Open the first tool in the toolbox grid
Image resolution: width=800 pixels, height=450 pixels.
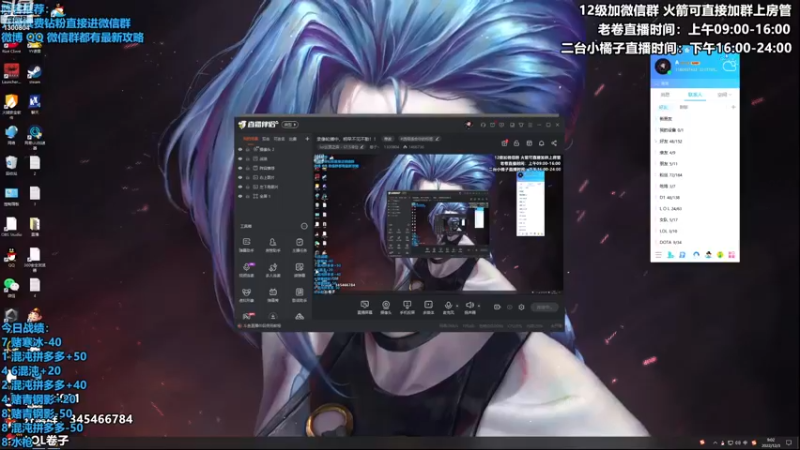pos(246,244)
